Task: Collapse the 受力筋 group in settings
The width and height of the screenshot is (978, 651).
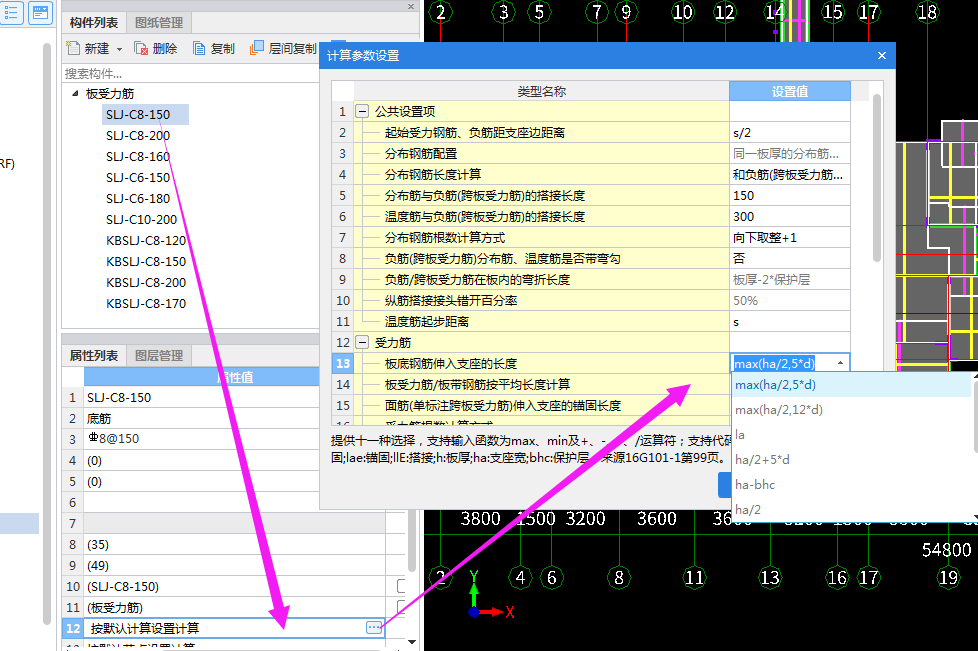Action: 362,342
